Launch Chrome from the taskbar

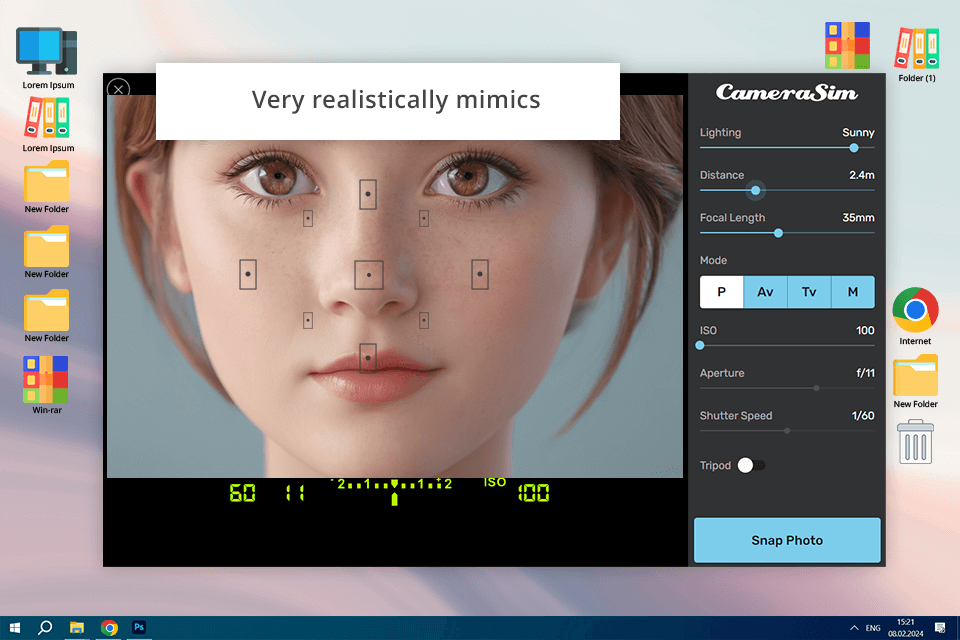coord(109,628)
